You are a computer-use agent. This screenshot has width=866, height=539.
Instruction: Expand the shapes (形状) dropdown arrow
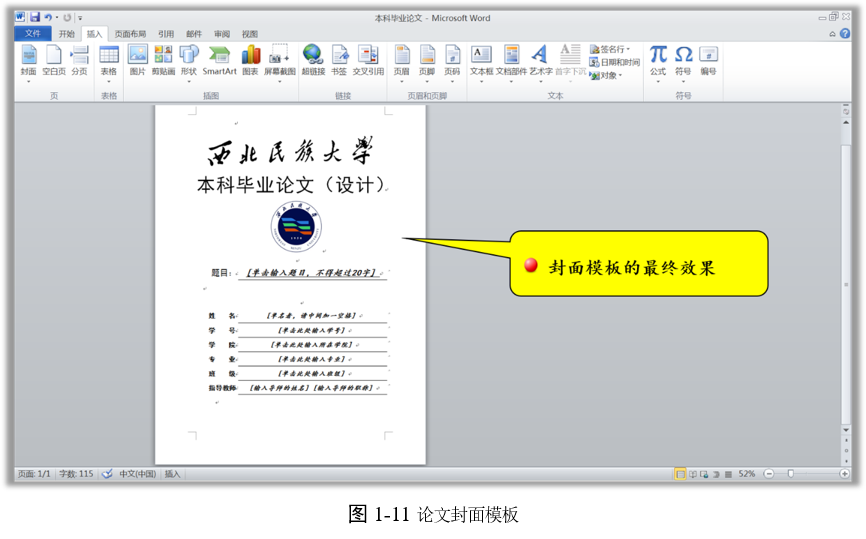pos(189,81)
